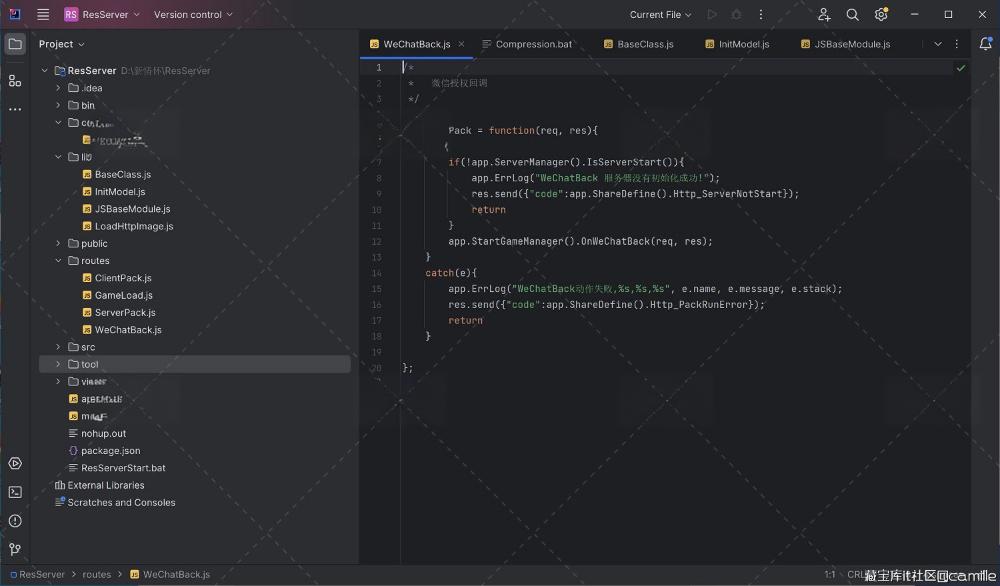
Task: Expand the src folder in tree
Action: tap(58, 347)
